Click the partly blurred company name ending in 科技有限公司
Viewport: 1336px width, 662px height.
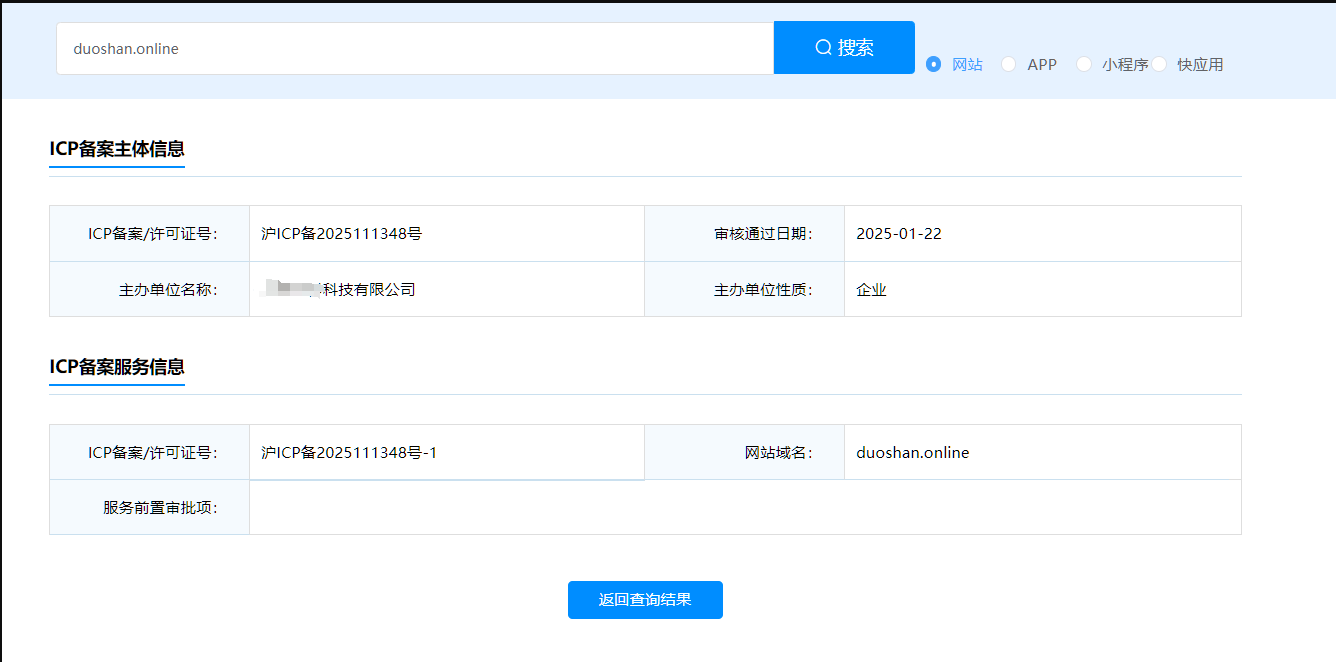pos(338,290)
